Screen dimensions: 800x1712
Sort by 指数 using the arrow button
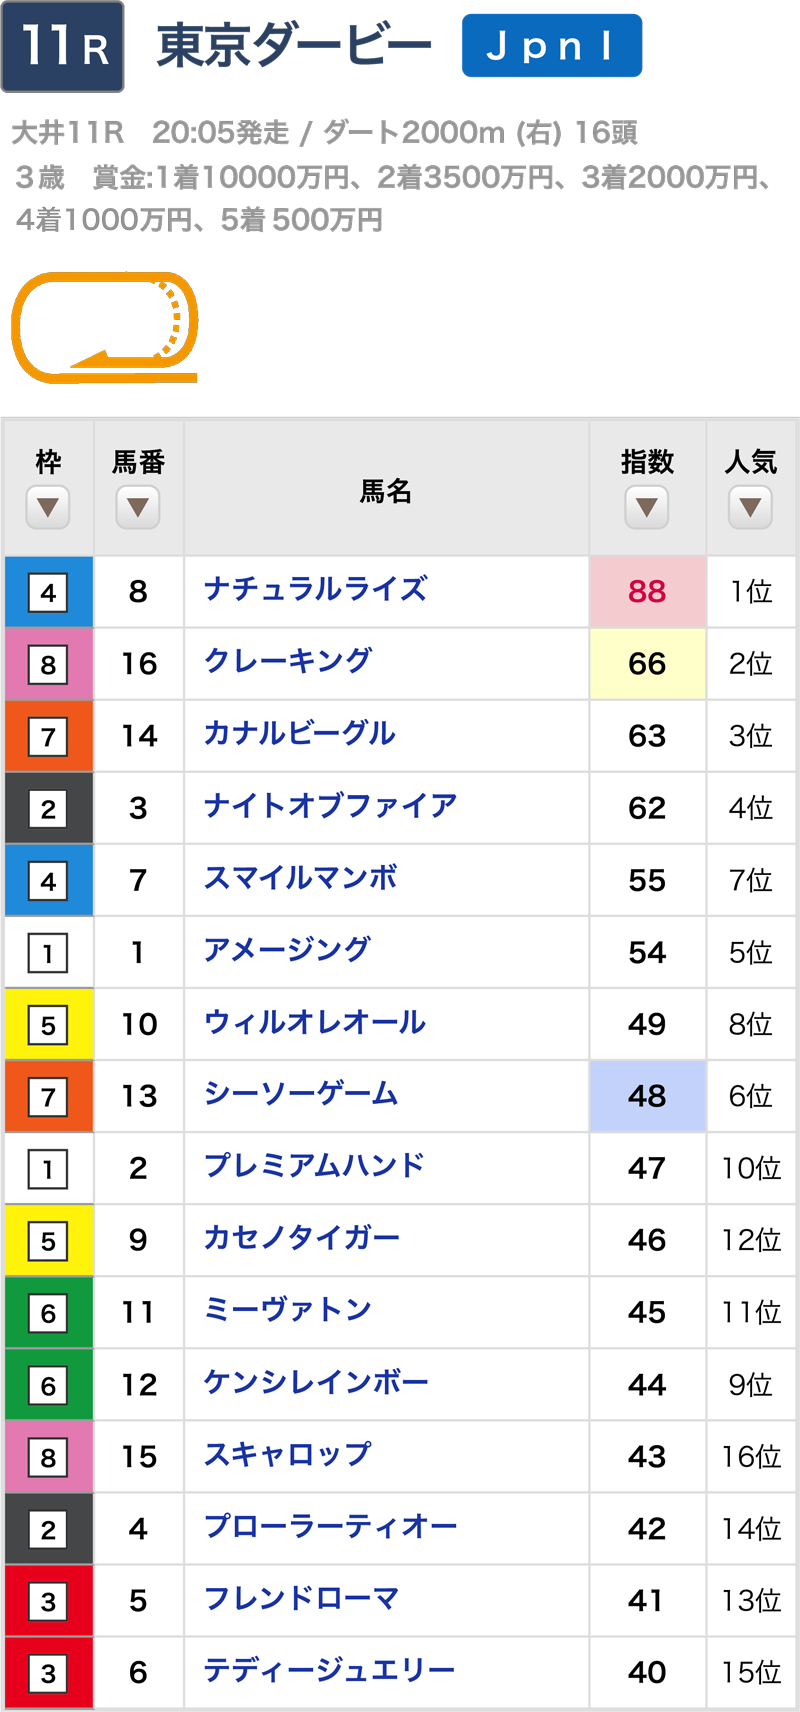[x=647, y=507]
